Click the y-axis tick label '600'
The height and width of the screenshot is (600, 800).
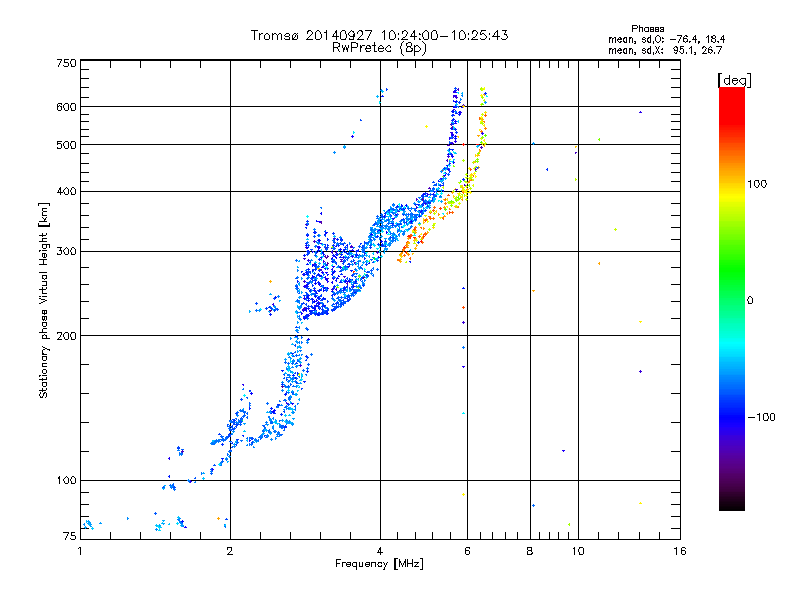[67, 107]
